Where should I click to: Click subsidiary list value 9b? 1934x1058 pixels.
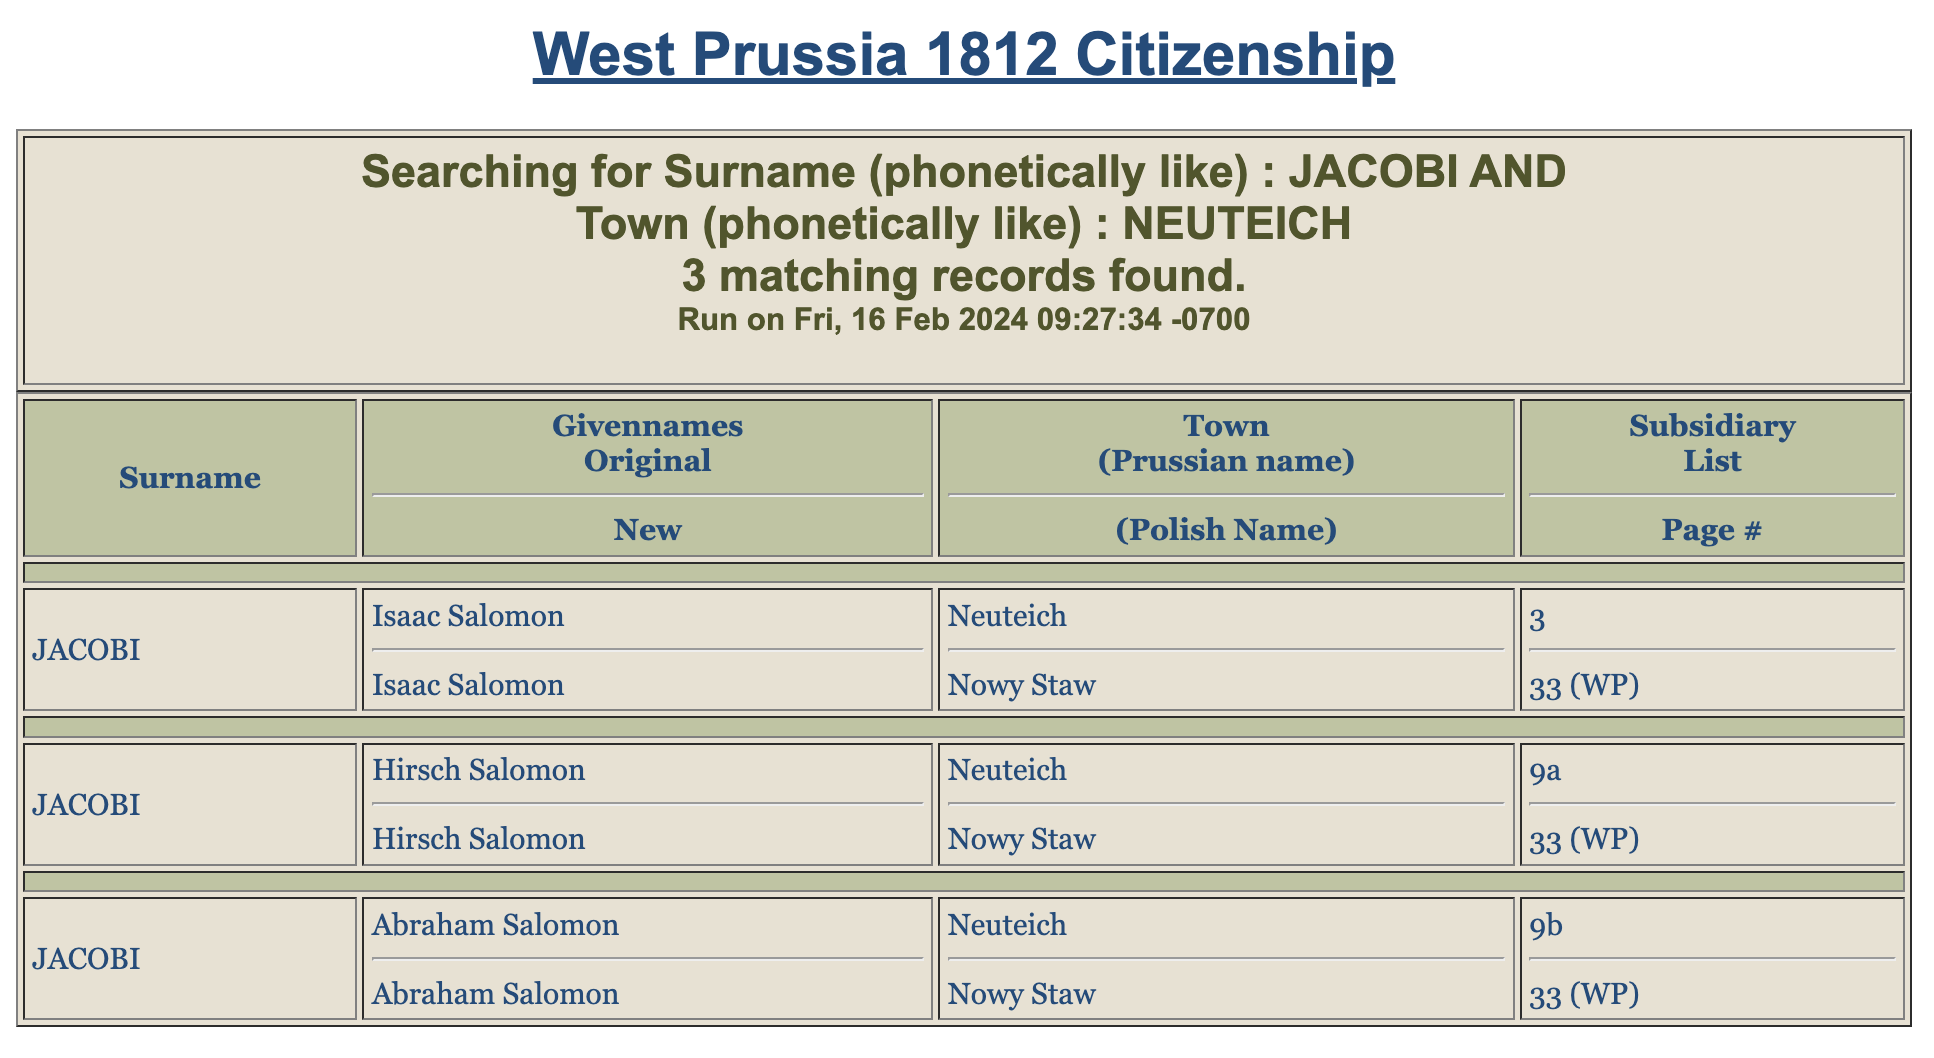[x=1546, y=926]
